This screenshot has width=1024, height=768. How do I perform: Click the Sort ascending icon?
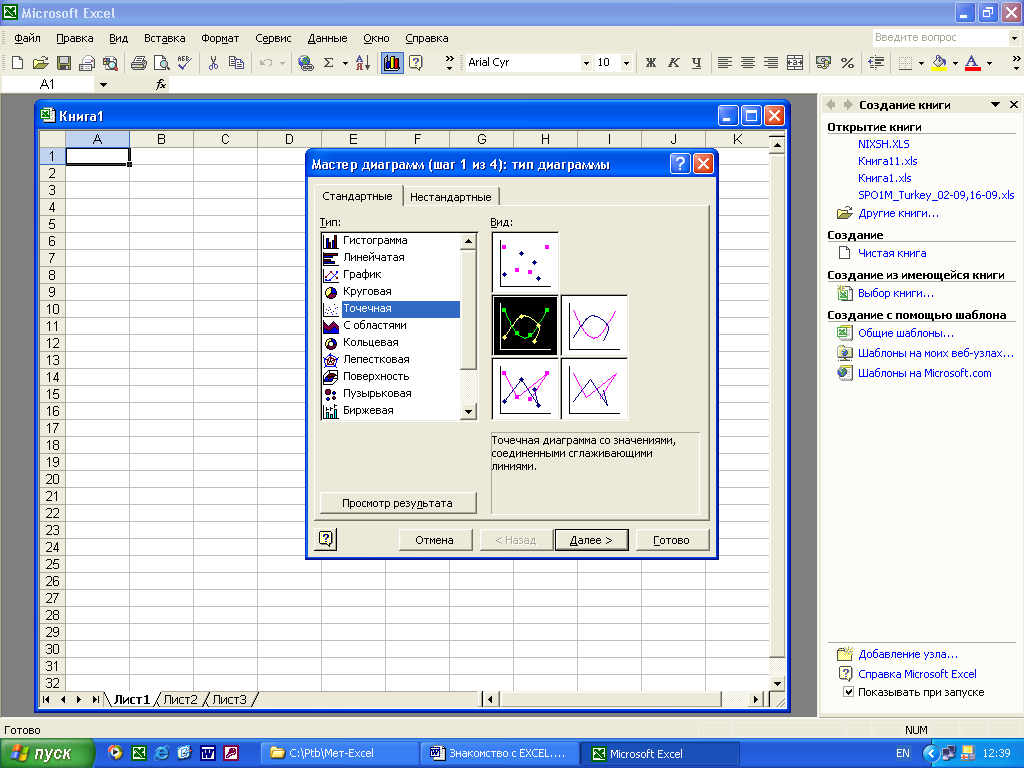click(x=363, y=63)
